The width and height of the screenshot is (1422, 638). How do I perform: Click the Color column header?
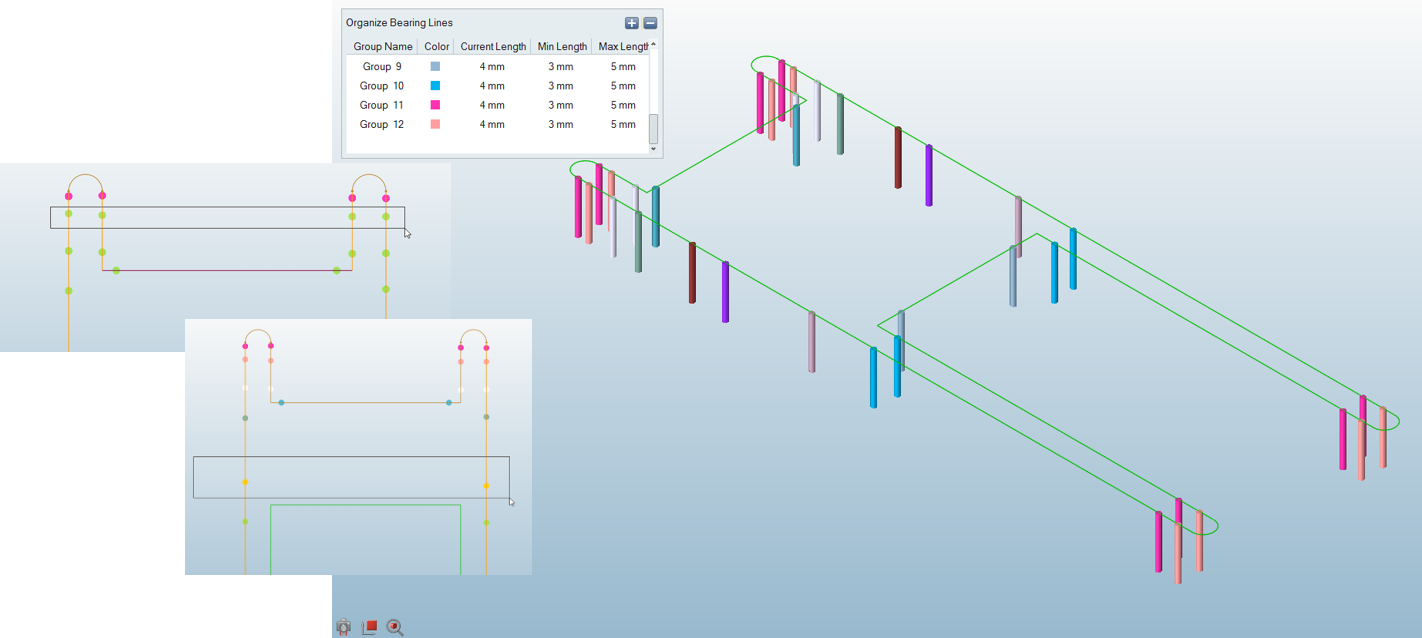pos(437,47)
